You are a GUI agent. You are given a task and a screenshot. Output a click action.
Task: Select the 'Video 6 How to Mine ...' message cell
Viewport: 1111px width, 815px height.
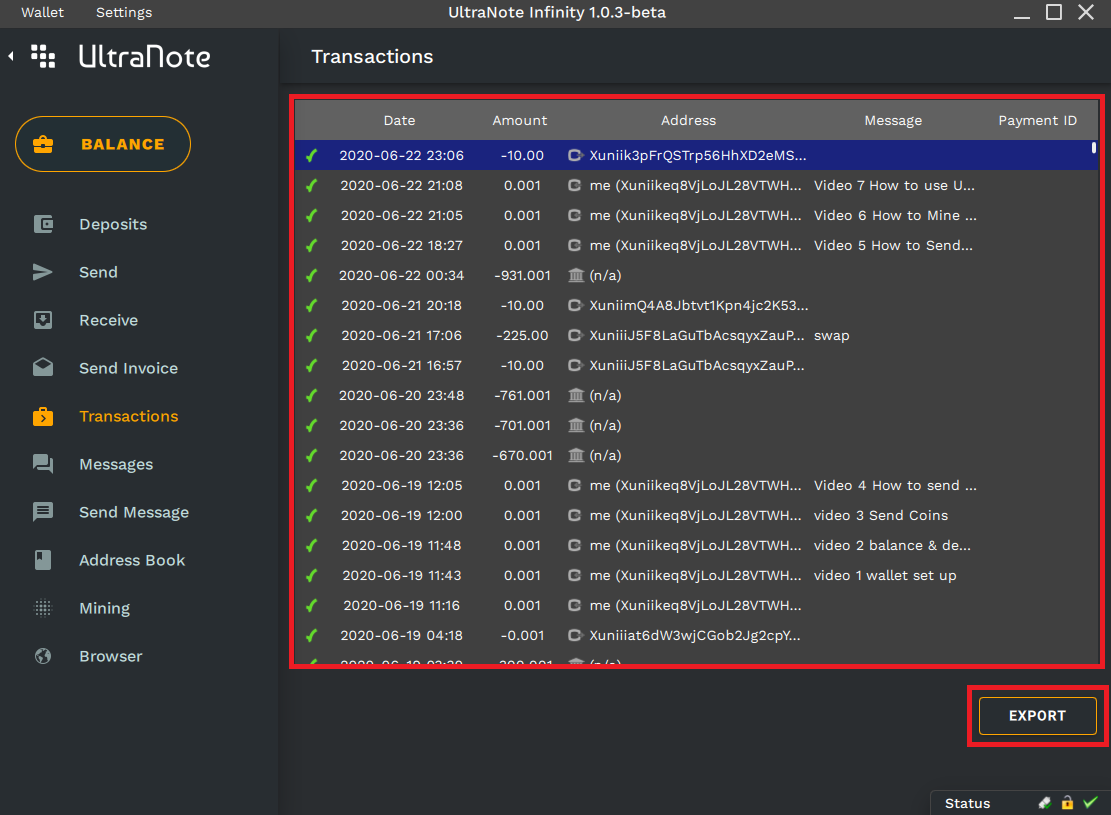[895, 215]
